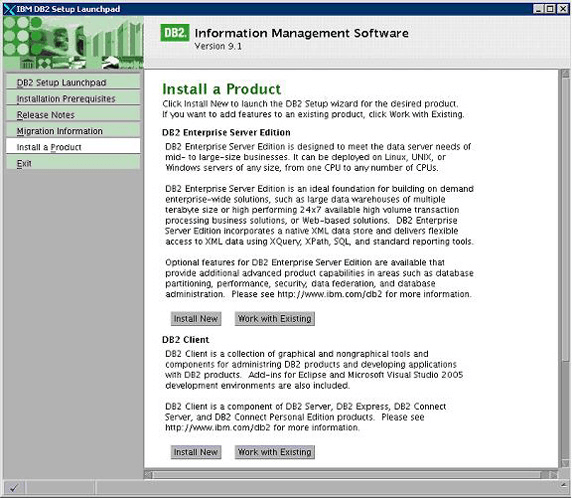This screenshot has width=572, height=498.
Task: Click the checkmark status icon at bottom left
Action: (x=14, y=487)
